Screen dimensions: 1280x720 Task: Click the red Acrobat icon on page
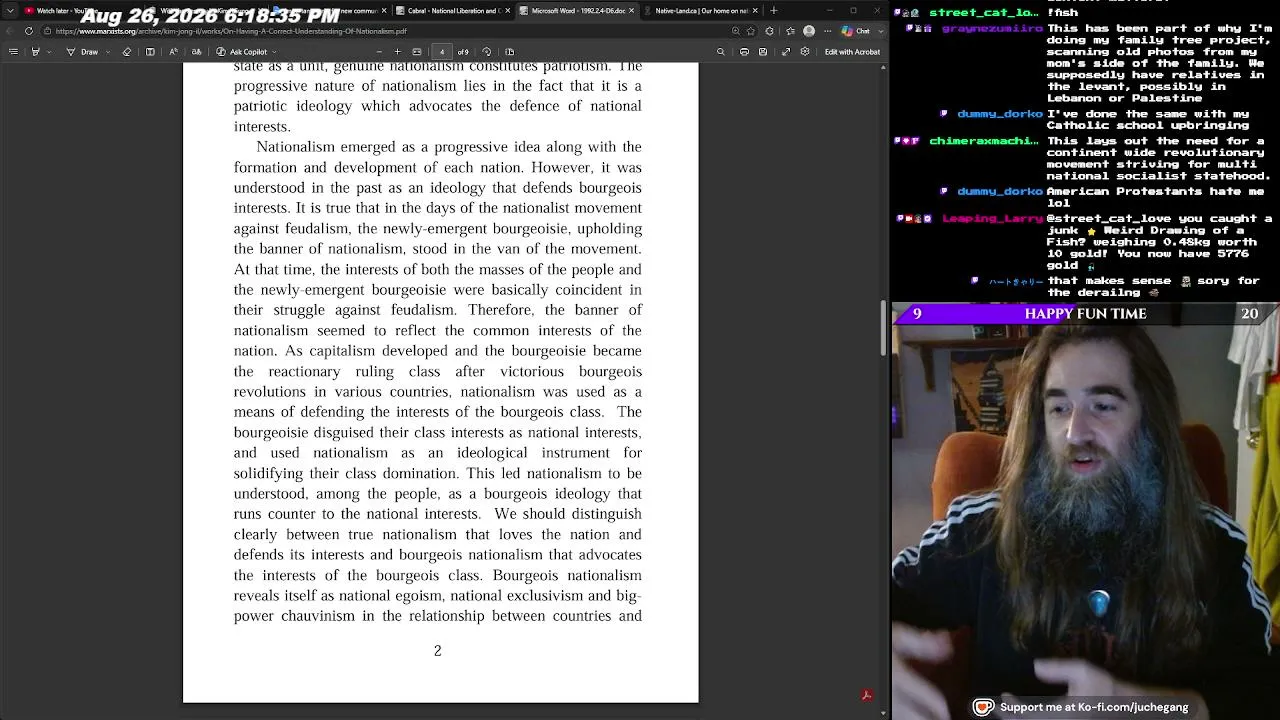pyautogui.click(x=867, y=696)
